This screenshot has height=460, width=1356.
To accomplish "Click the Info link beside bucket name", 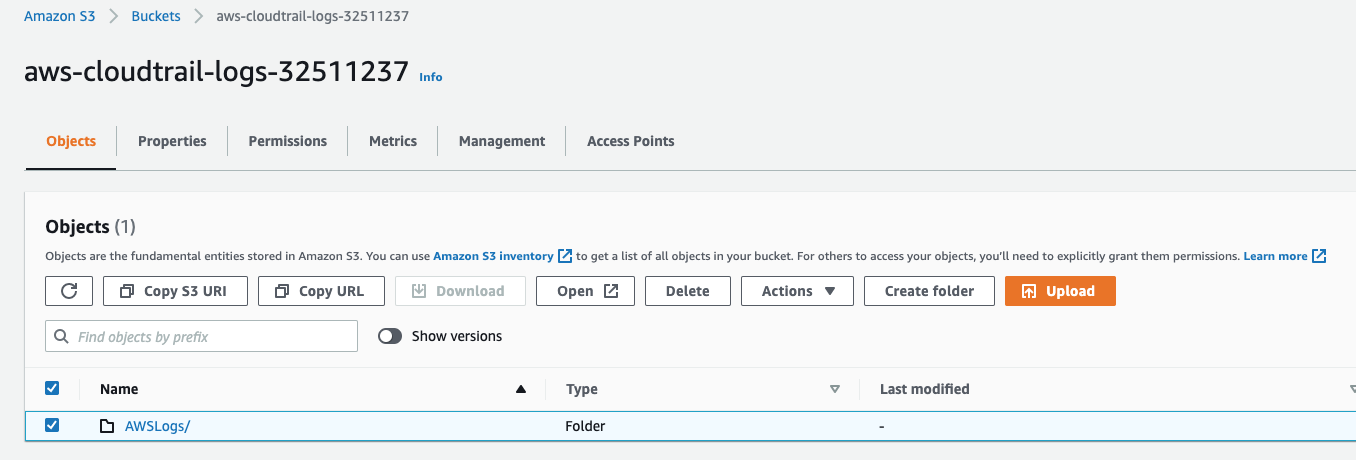I will coord(431,77).
